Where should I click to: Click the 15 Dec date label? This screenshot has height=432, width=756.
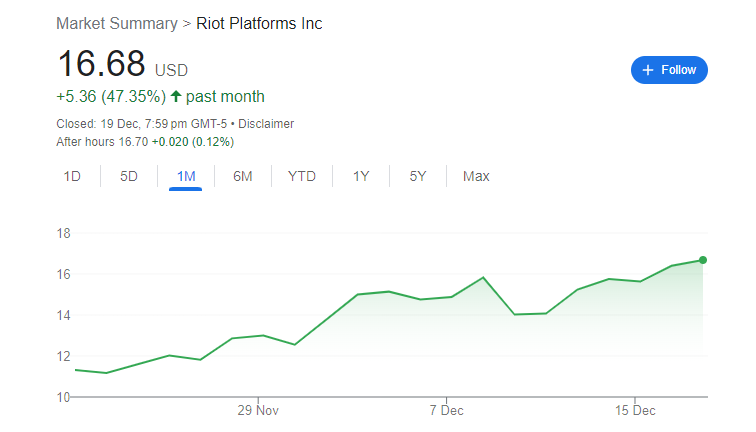[635, 410]
